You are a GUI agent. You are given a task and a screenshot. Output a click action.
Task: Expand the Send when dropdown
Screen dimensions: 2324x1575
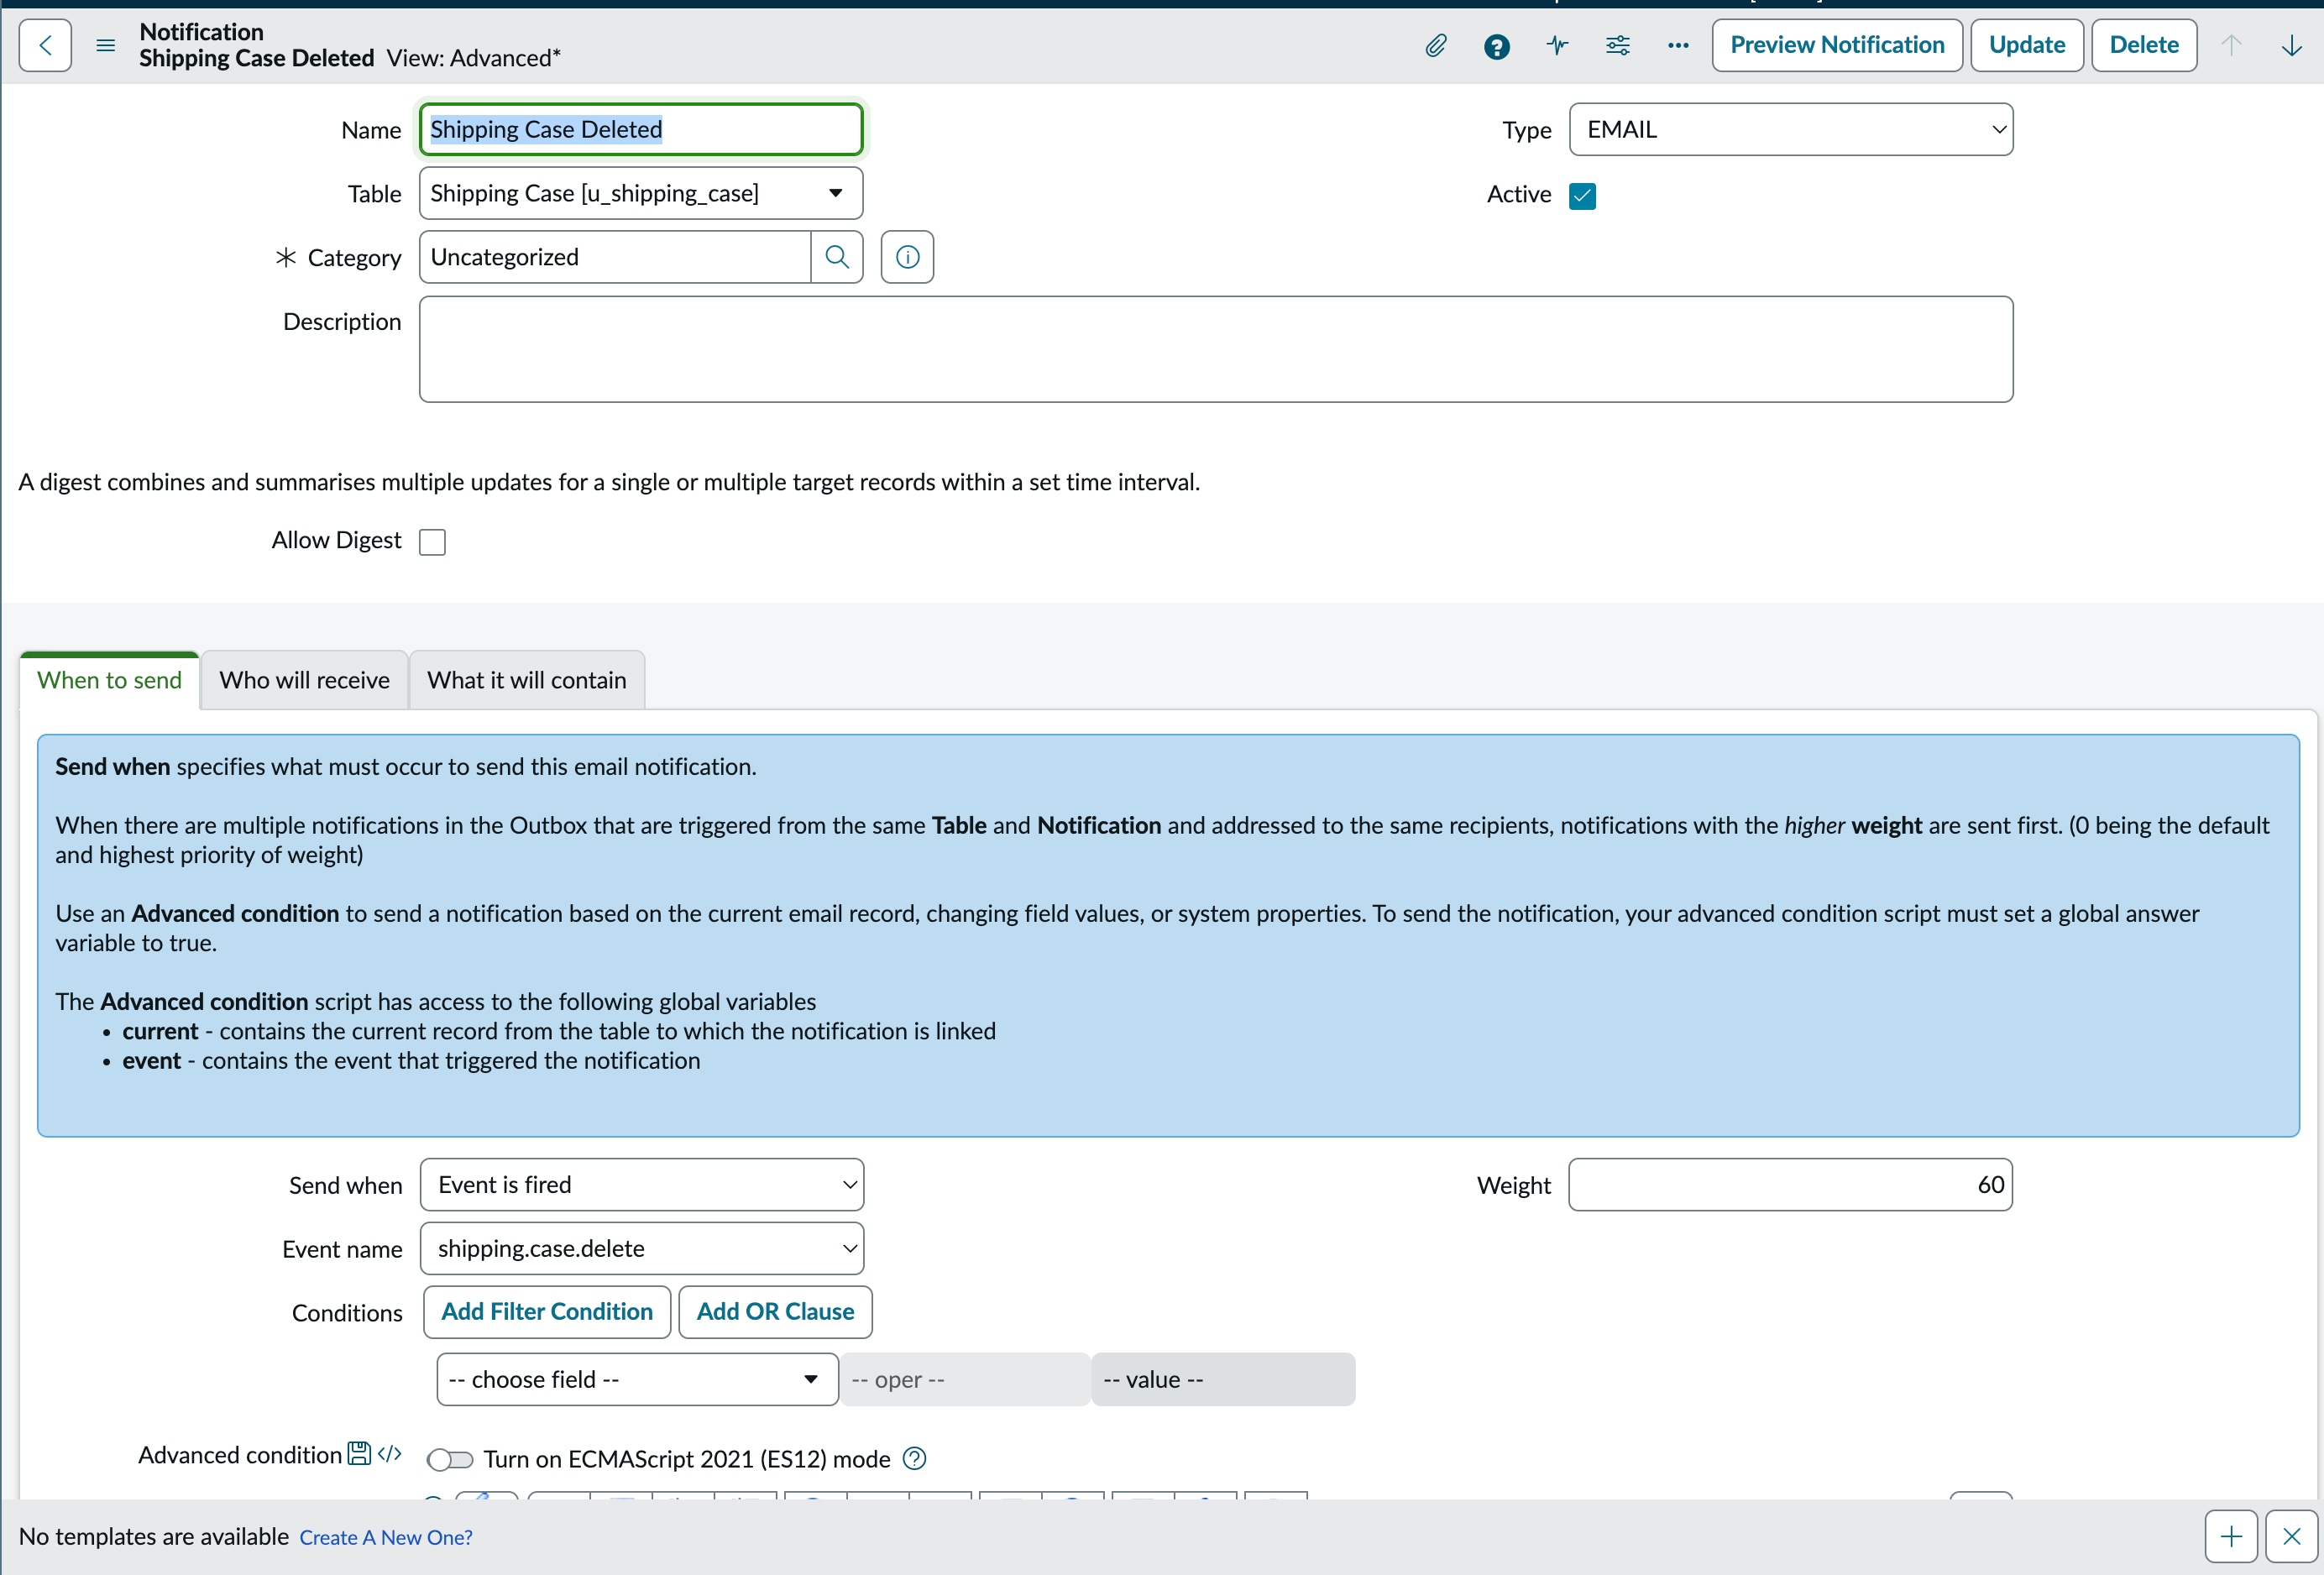[x=642, y=1184]
